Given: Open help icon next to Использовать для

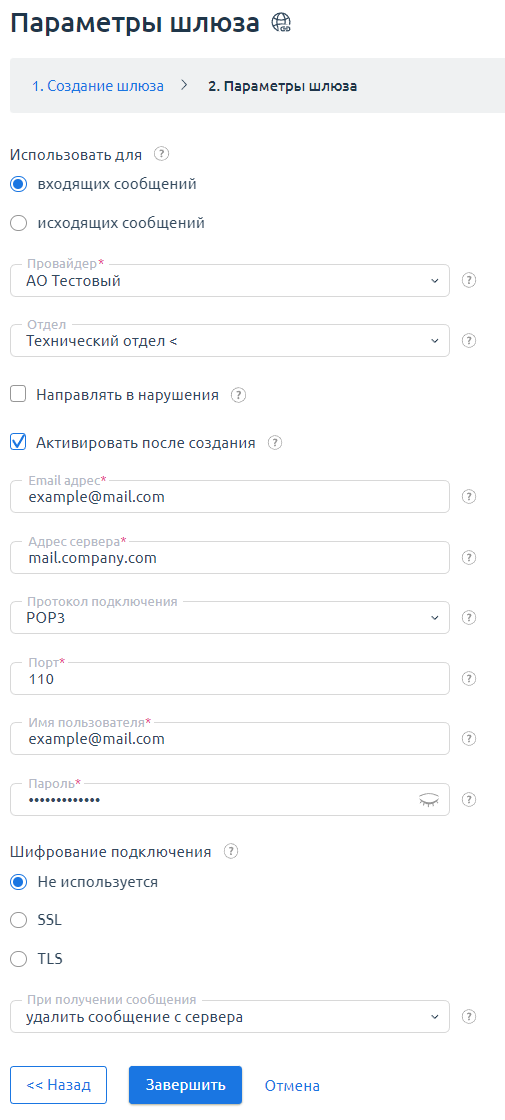Looking at the screenshot, I should pos(161,154).
